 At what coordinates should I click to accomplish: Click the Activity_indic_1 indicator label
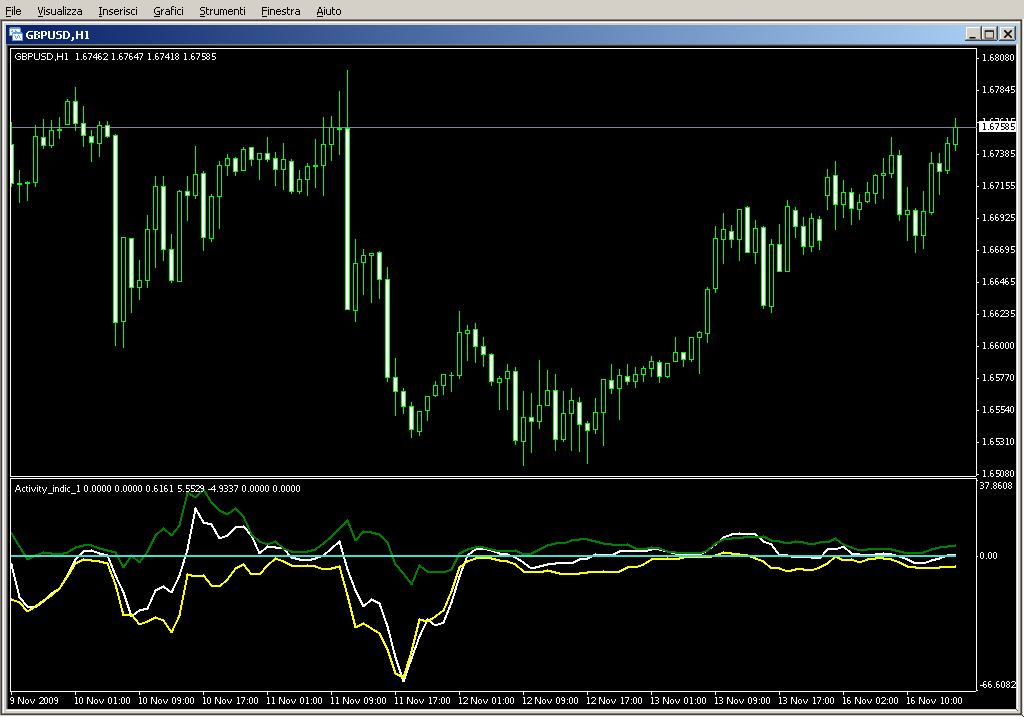pos(157,488)
